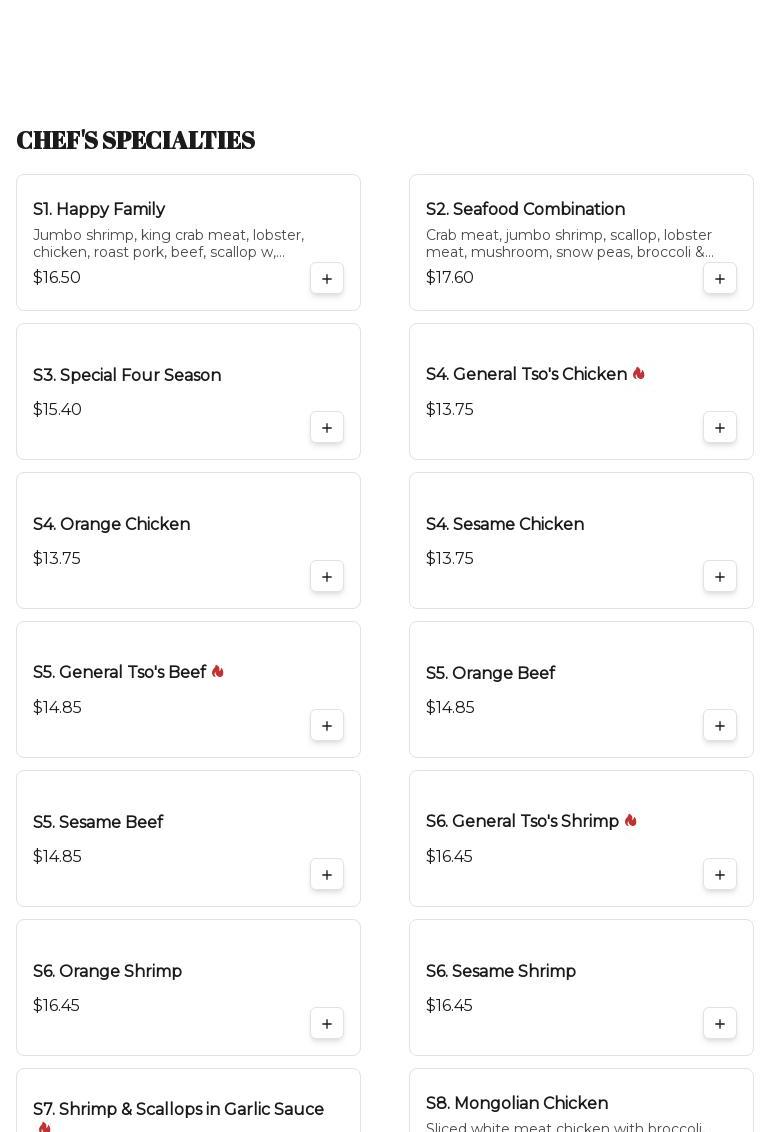Add S1. Happy Family to cart
Viewport: 770px width, 1132px height.
(x=327, y=279)
